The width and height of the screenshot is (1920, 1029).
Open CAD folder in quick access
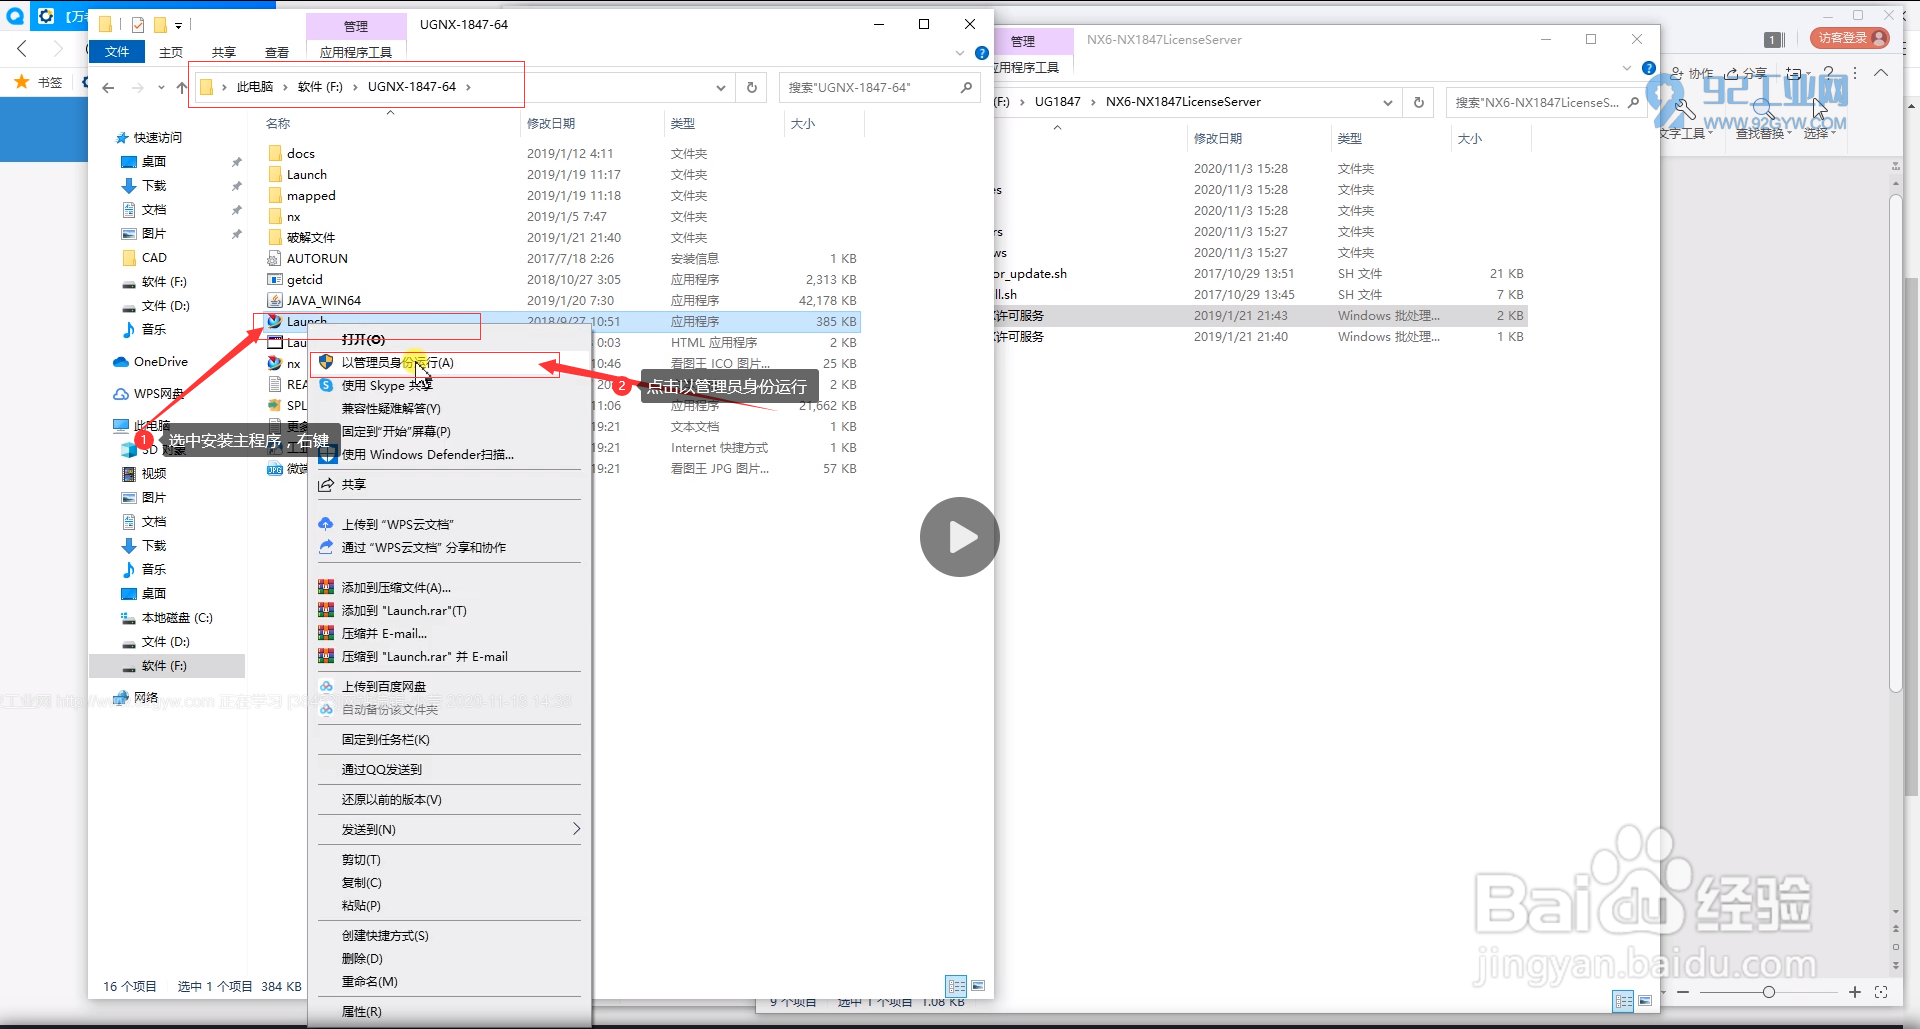pyautogui.click(x=154, y=257)
